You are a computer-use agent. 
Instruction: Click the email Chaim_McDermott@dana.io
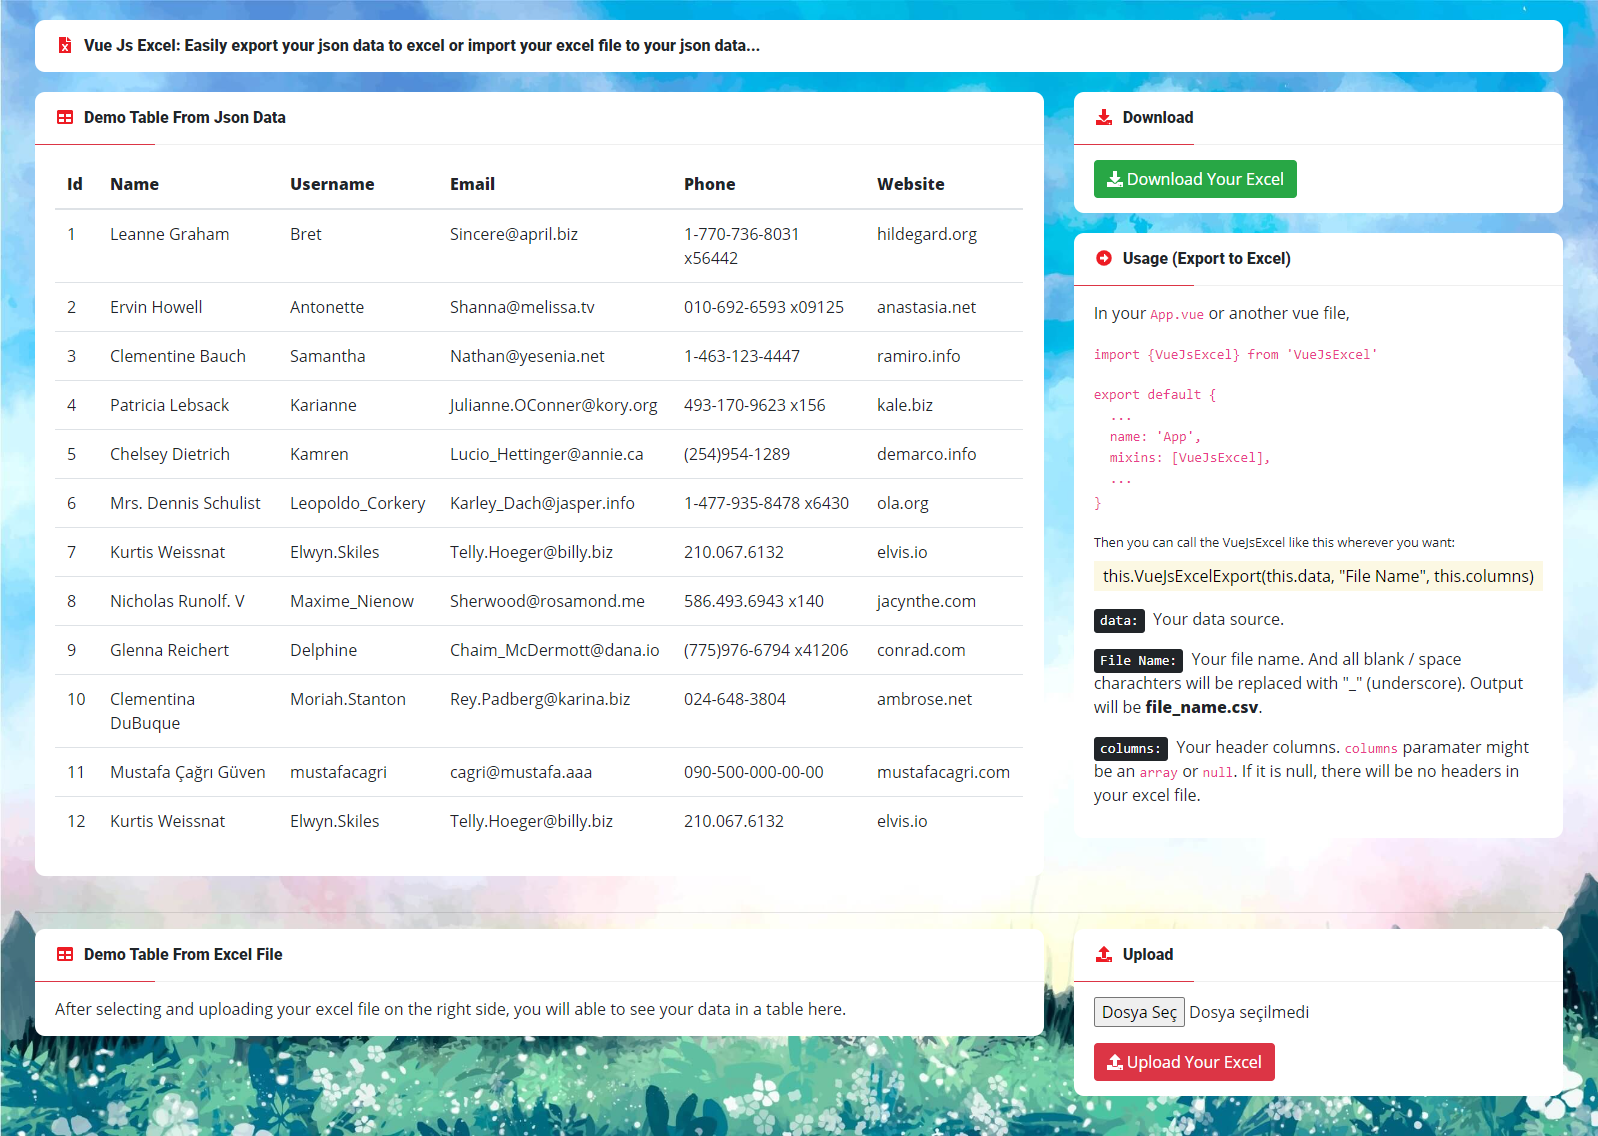(555, 650)
